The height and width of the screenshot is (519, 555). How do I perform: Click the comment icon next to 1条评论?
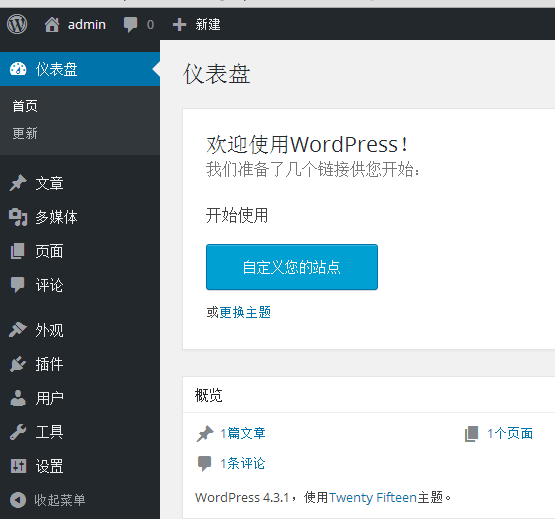click(x=204, y=463)
